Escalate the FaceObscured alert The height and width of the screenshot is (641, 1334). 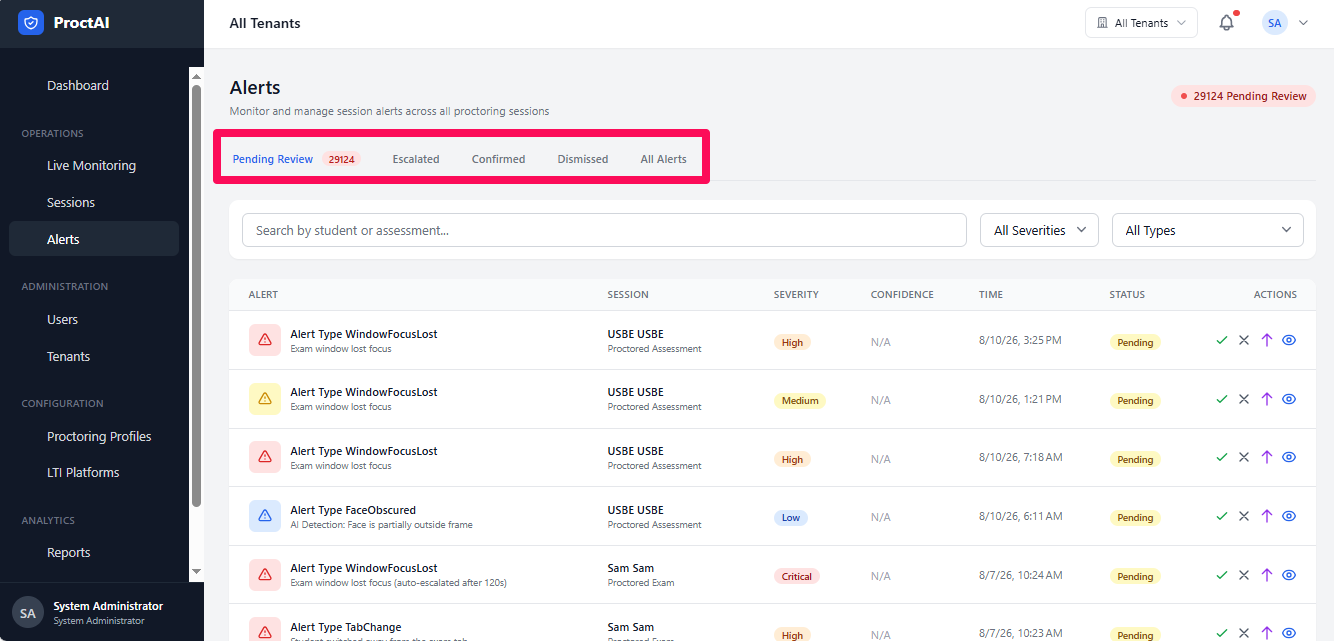[1267, 516]
